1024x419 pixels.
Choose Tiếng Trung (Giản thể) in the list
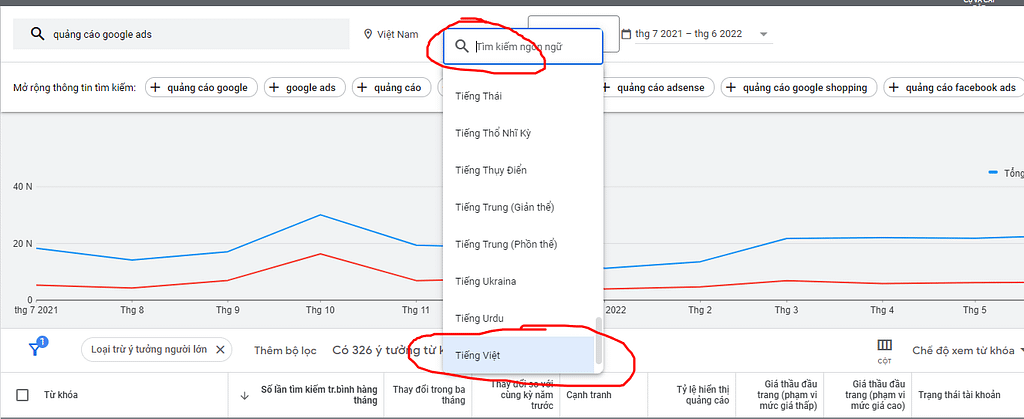pos(519,207)
